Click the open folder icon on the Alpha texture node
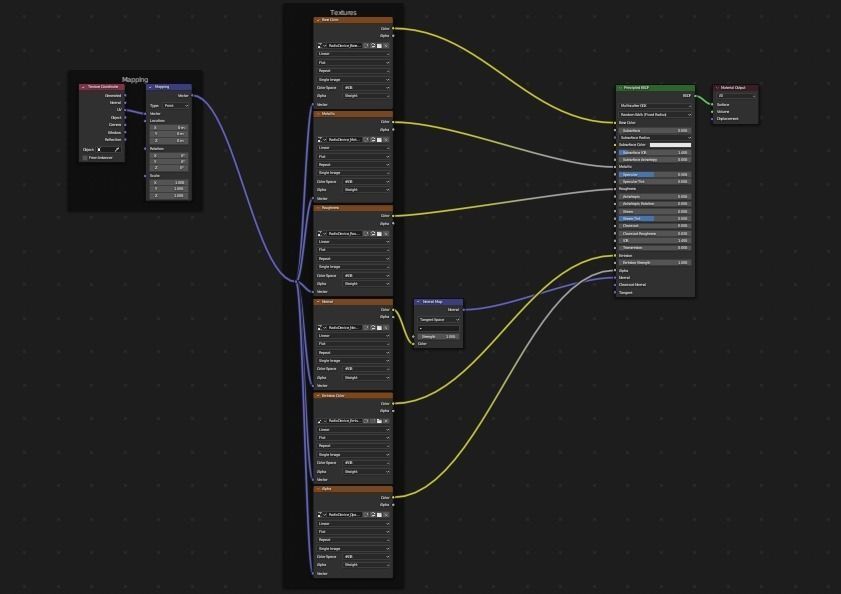841x594 pixels. [379, 515]
